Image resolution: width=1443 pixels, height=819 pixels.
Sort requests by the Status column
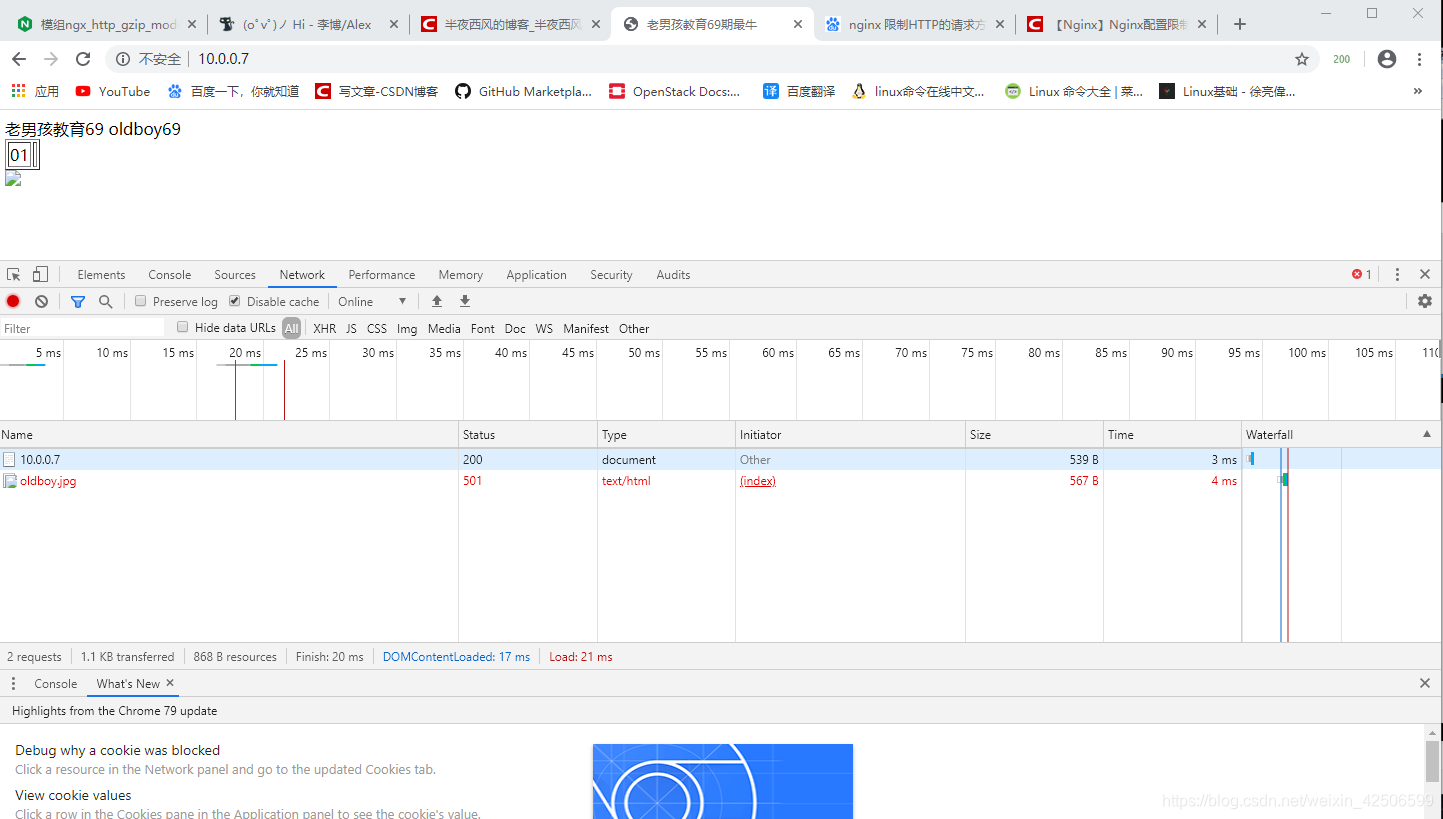pyautogui.click(x=528, y=434)
